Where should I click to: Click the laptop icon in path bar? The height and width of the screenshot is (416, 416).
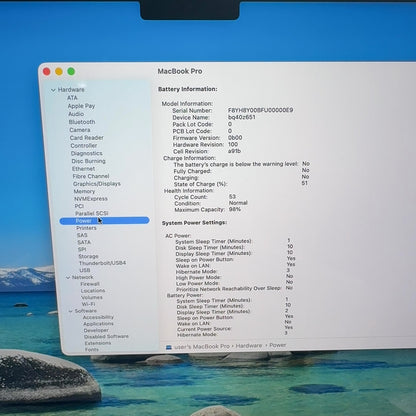(x=169, y=347)
